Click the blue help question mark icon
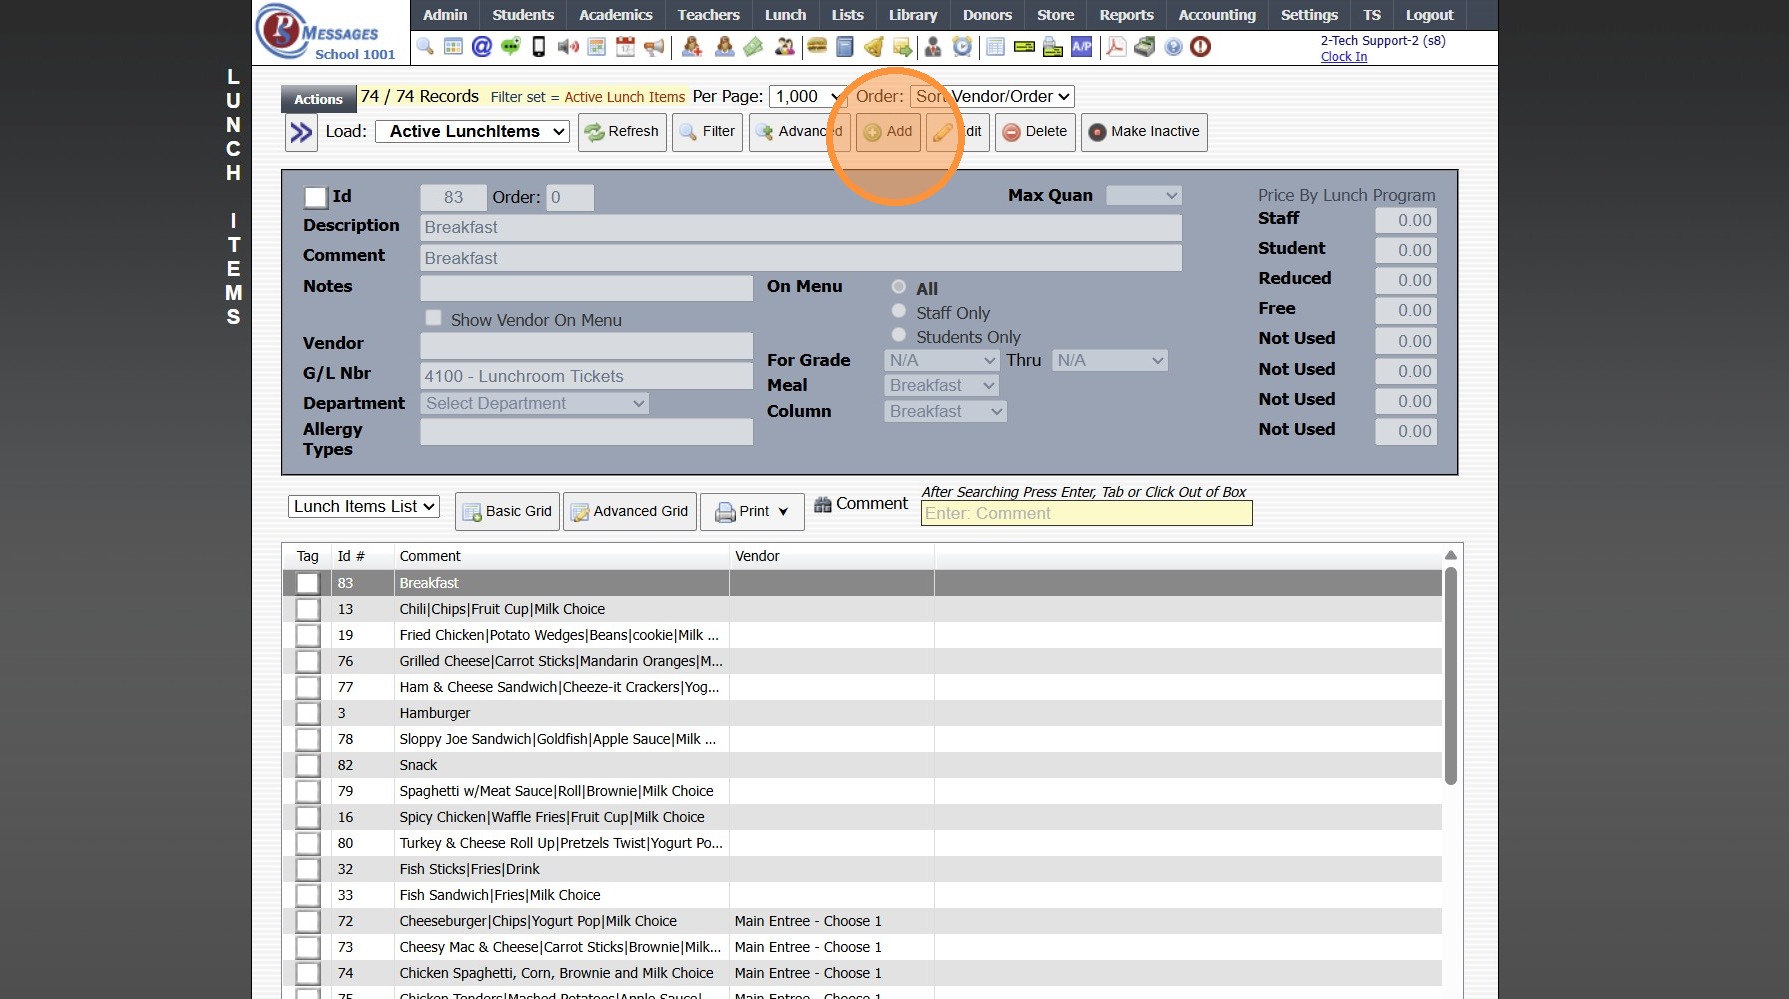This screenshot has height=999, width=1789. (1173, 46)
